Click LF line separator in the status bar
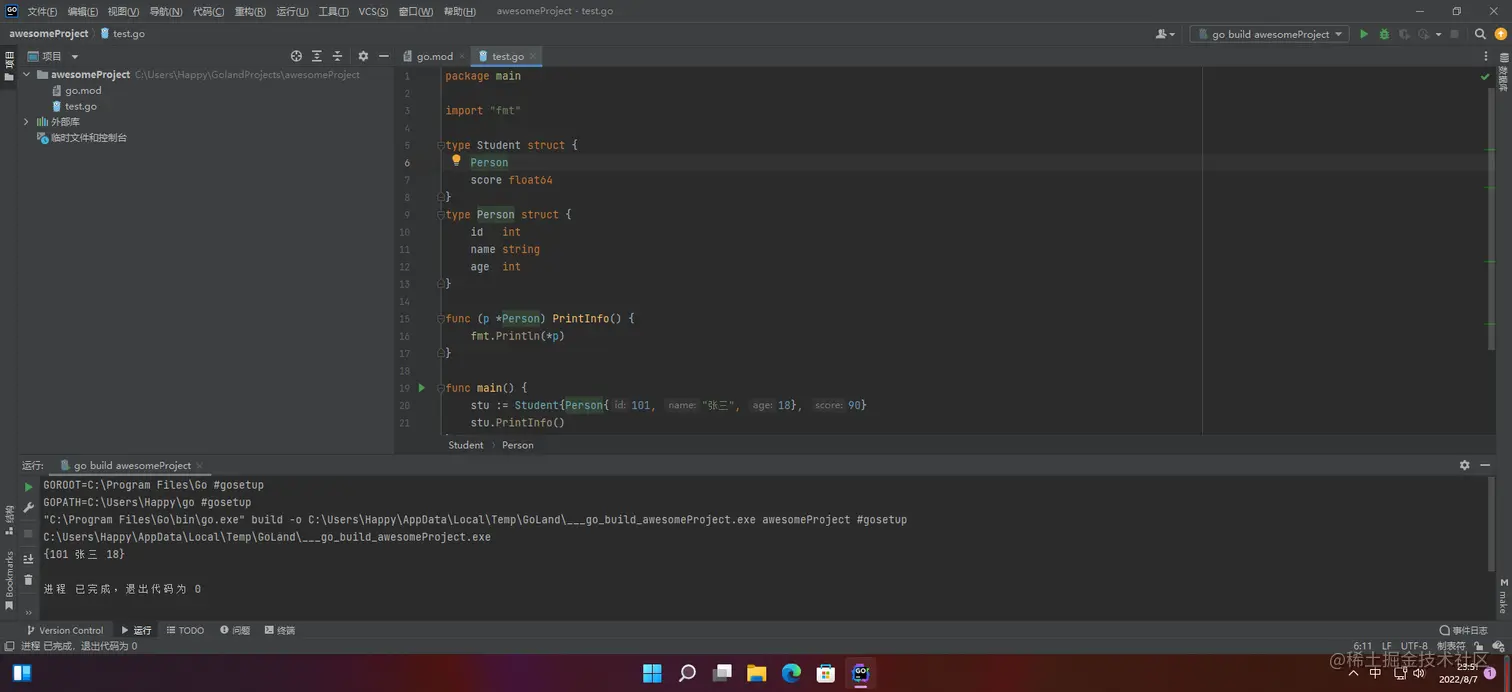Image resolution: width=1512 pixels, height=692 pixels. pos(1387,646)
